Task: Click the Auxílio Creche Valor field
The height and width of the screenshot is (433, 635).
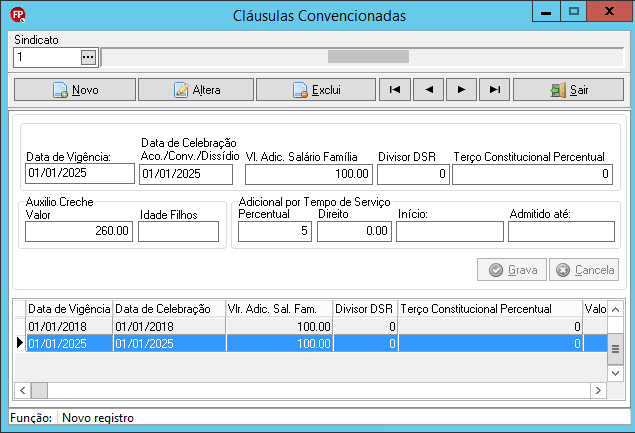Action: point(79,231)
